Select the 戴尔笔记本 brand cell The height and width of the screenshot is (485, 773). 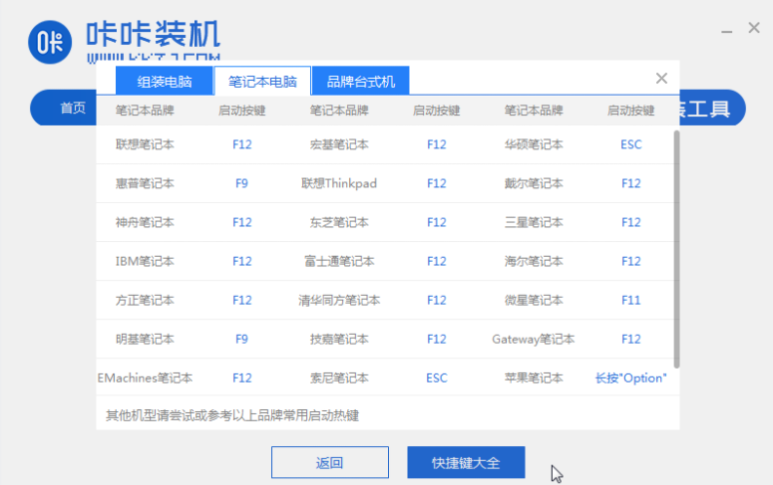coord(533,183)
